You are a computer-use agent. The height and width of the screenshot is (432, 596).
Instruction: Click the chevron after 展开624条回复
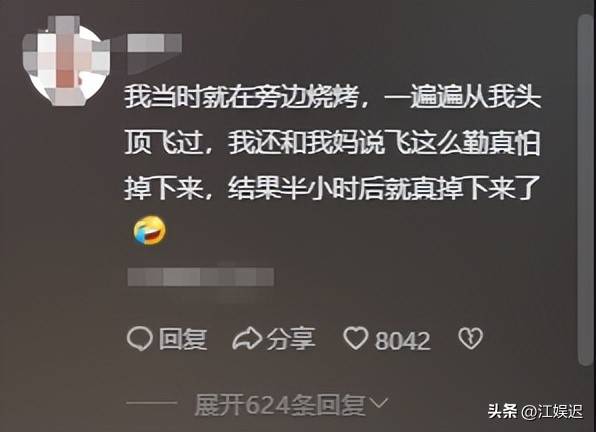(x=379, y=404)
